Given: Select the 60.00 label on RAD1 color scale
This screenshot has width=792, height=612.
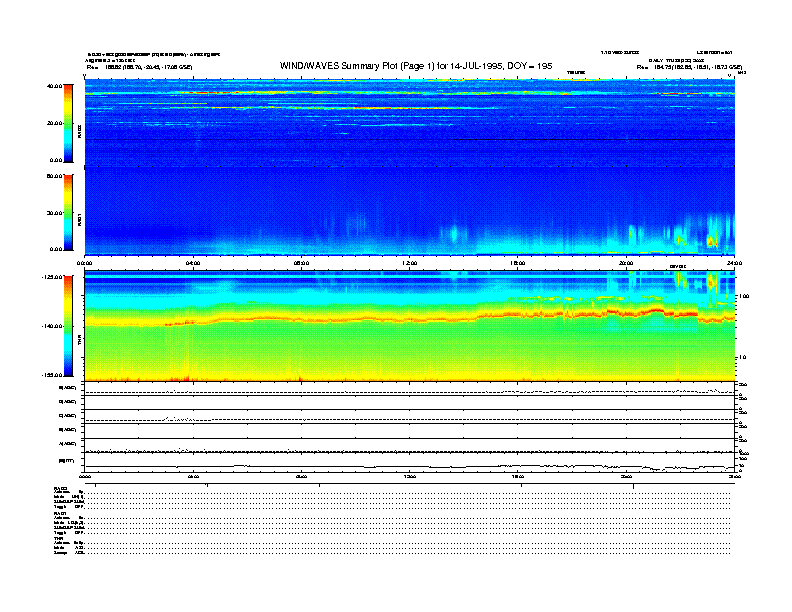Looking at the screenshot, I should [x=54, y=176].
